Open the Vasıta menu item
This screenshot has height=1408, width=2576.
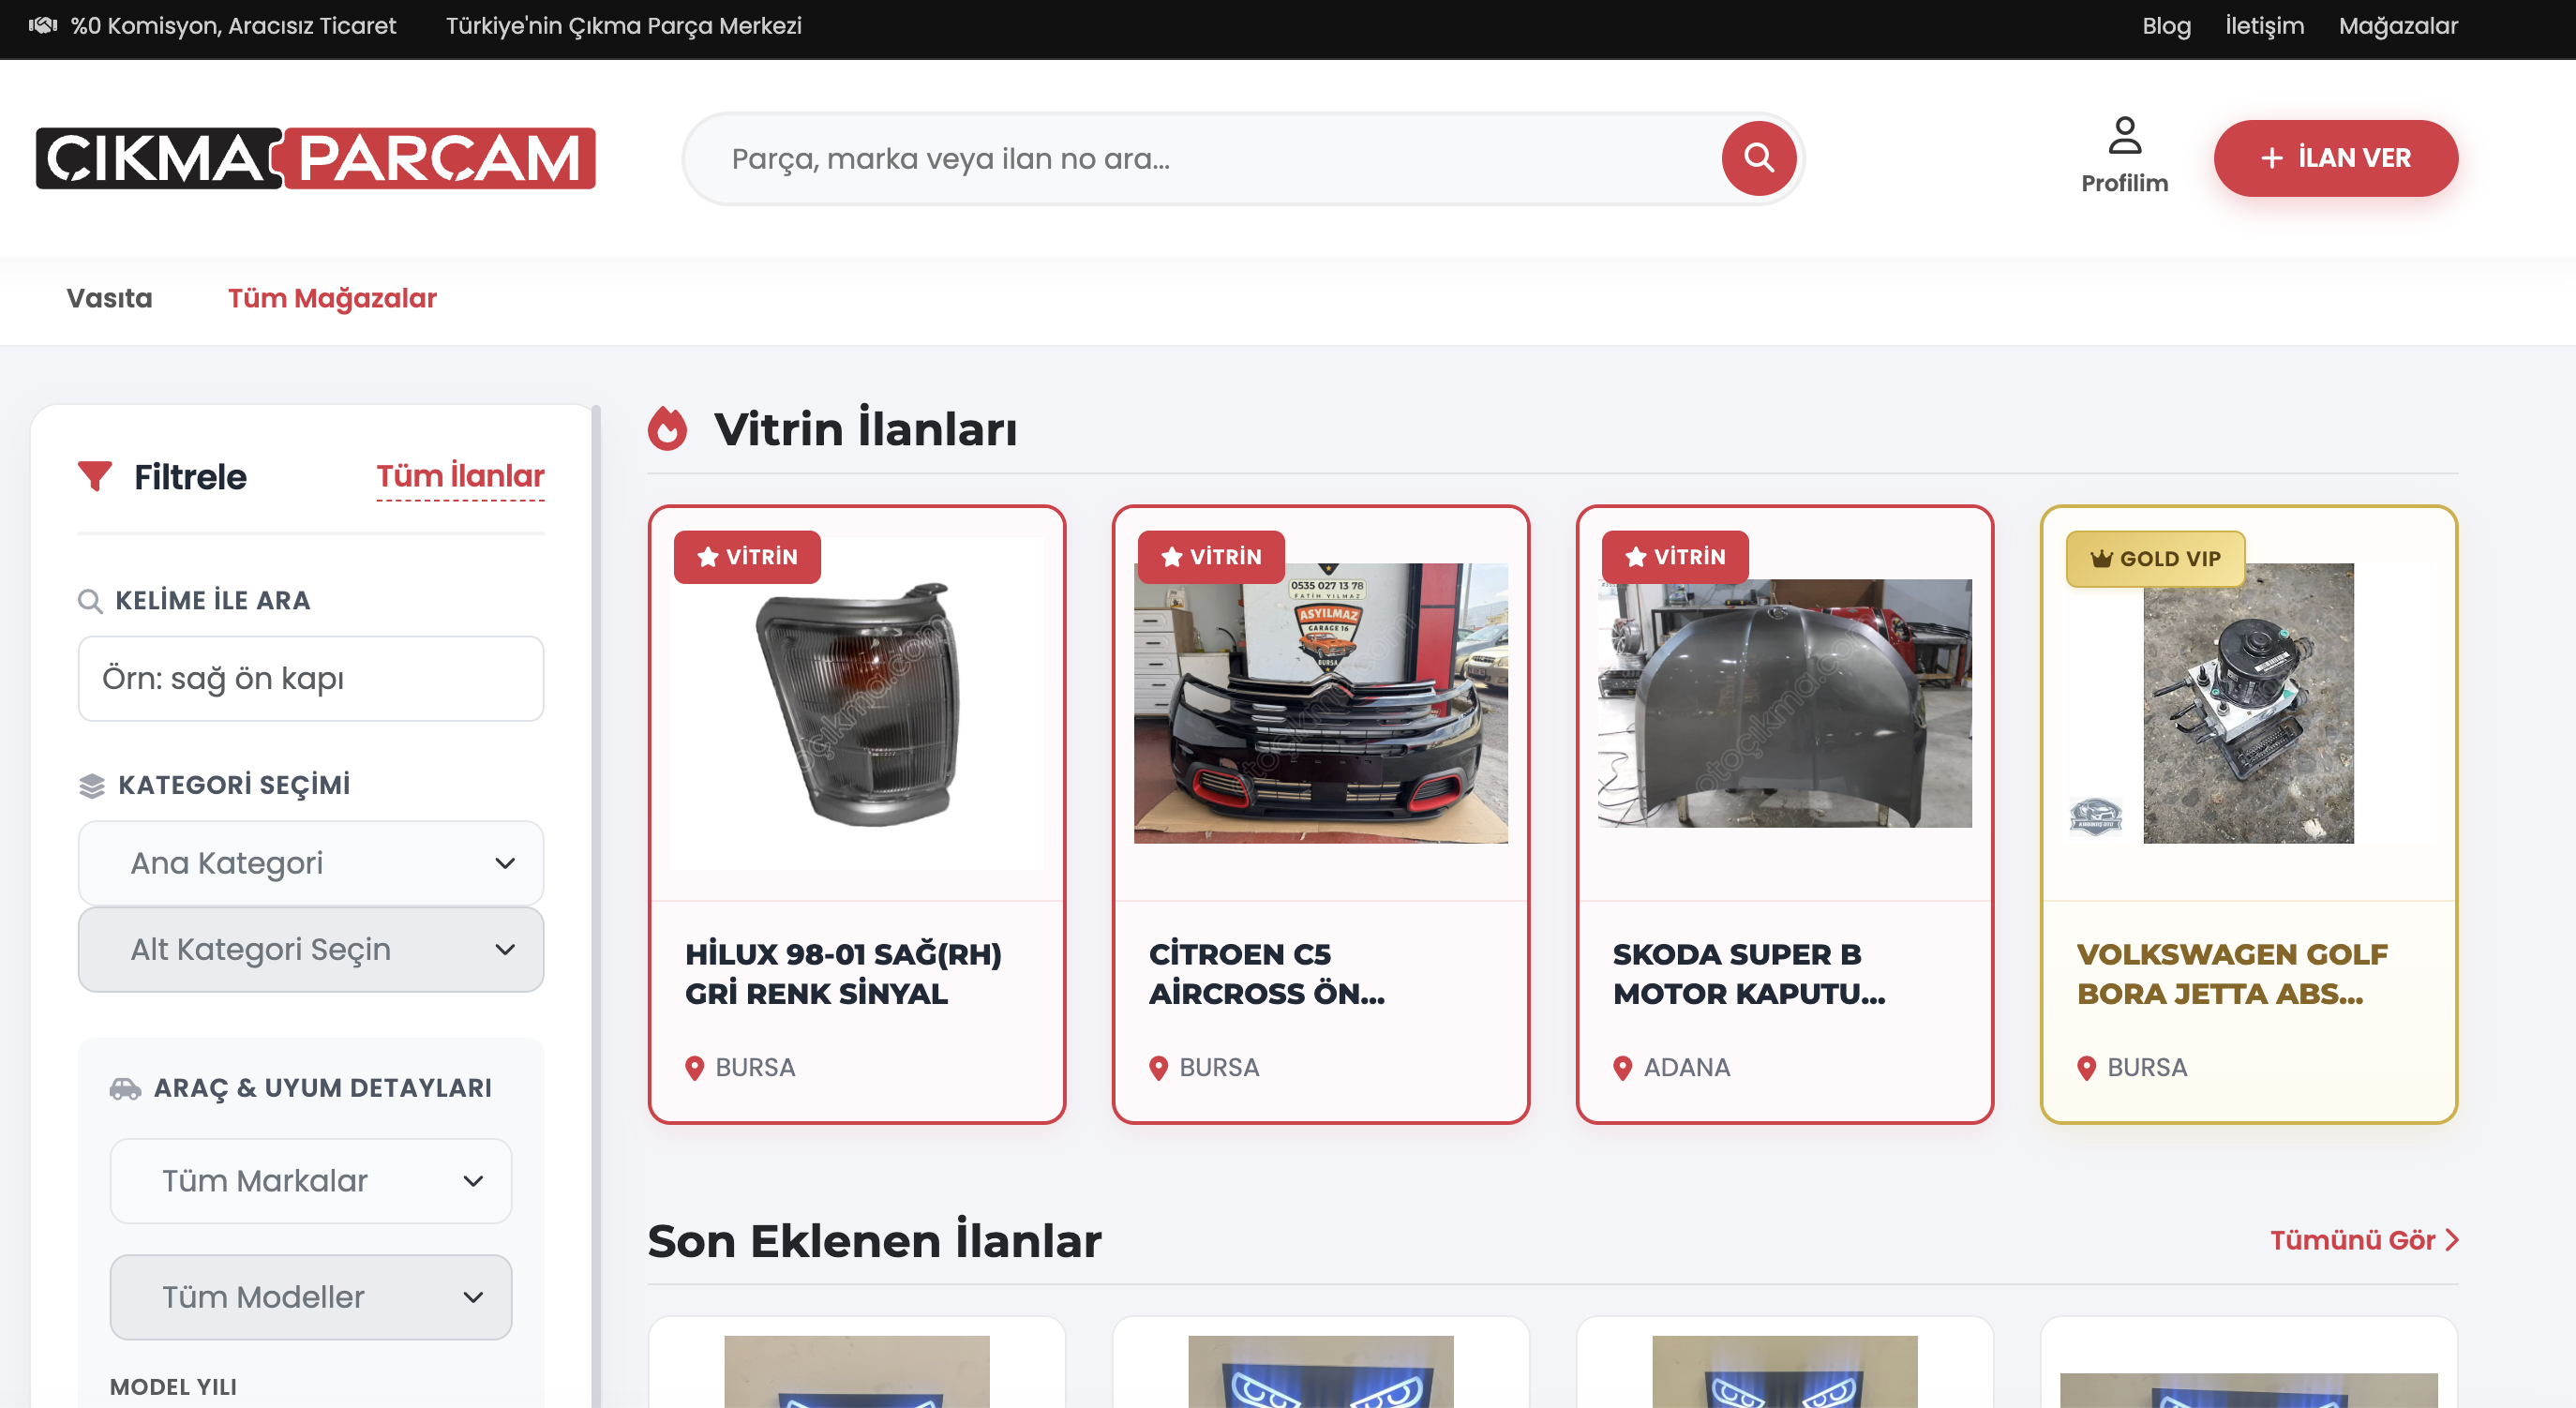pos(110,298)
